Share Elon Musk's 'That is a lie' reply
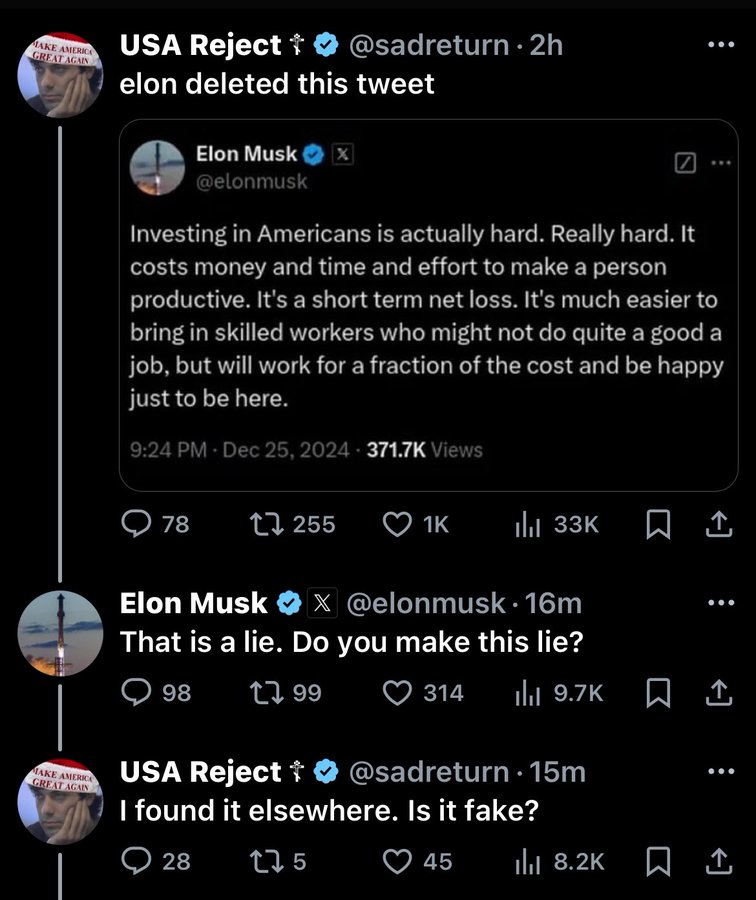Screen dimensions: 756x900 pyautogui.click(x=719, y=692)
